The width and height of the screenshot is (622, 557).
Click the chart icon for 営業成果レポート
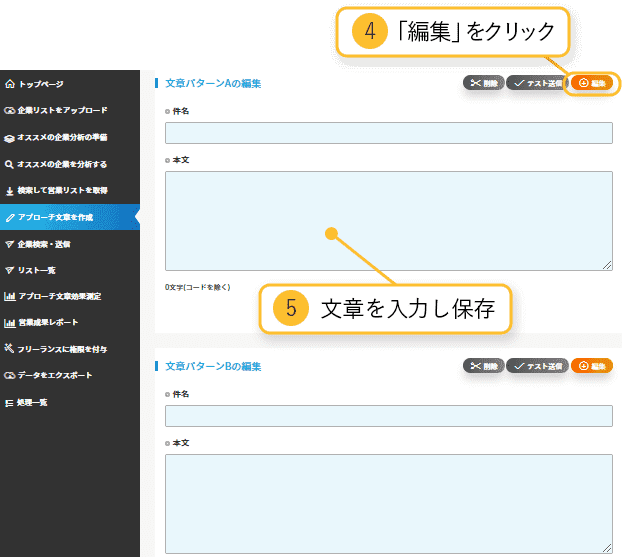(10, 323)
